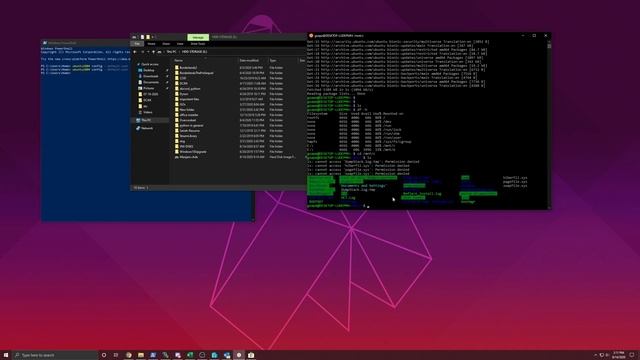Screen dimensions: 640x360
Task: Expand Quick access in the sidebar
Action: click(x=148, y=64)
